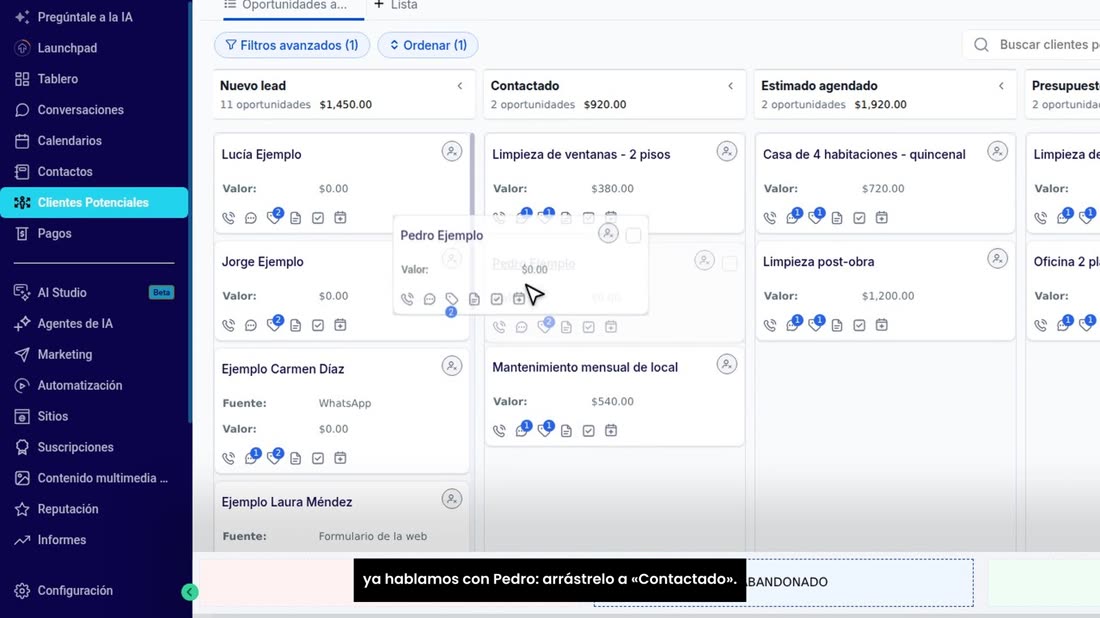Click the Beta badge next to AI Studio

coord(161,293)
